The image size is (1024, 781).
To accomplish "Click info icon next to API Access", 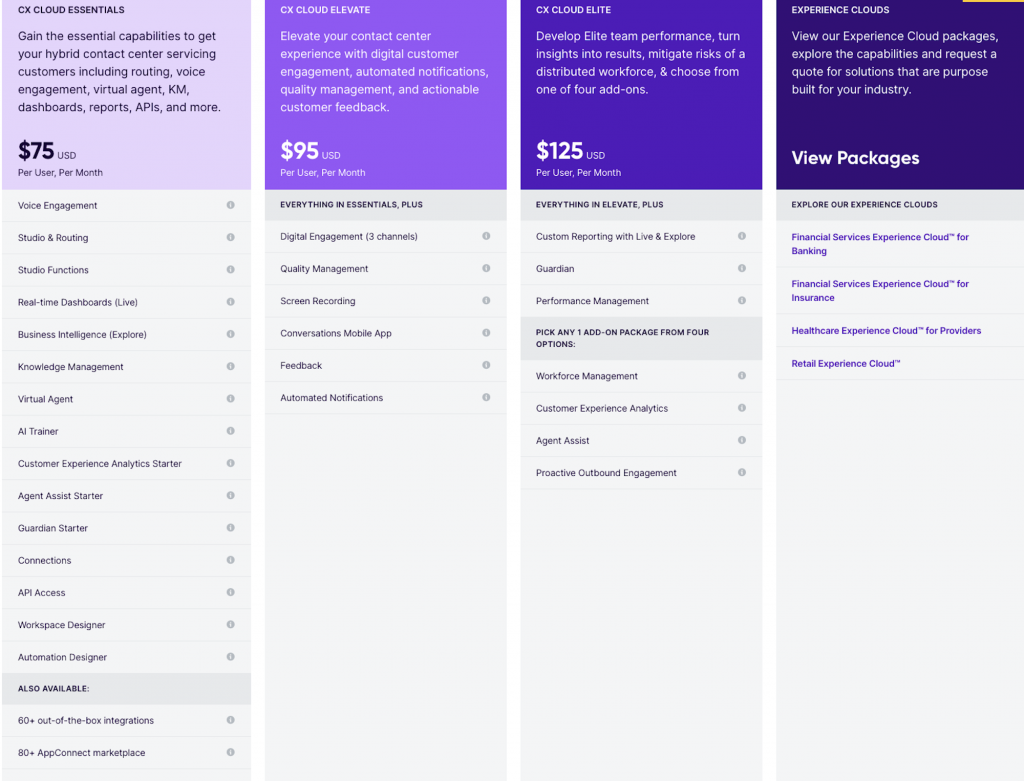I will click(230, 592).
